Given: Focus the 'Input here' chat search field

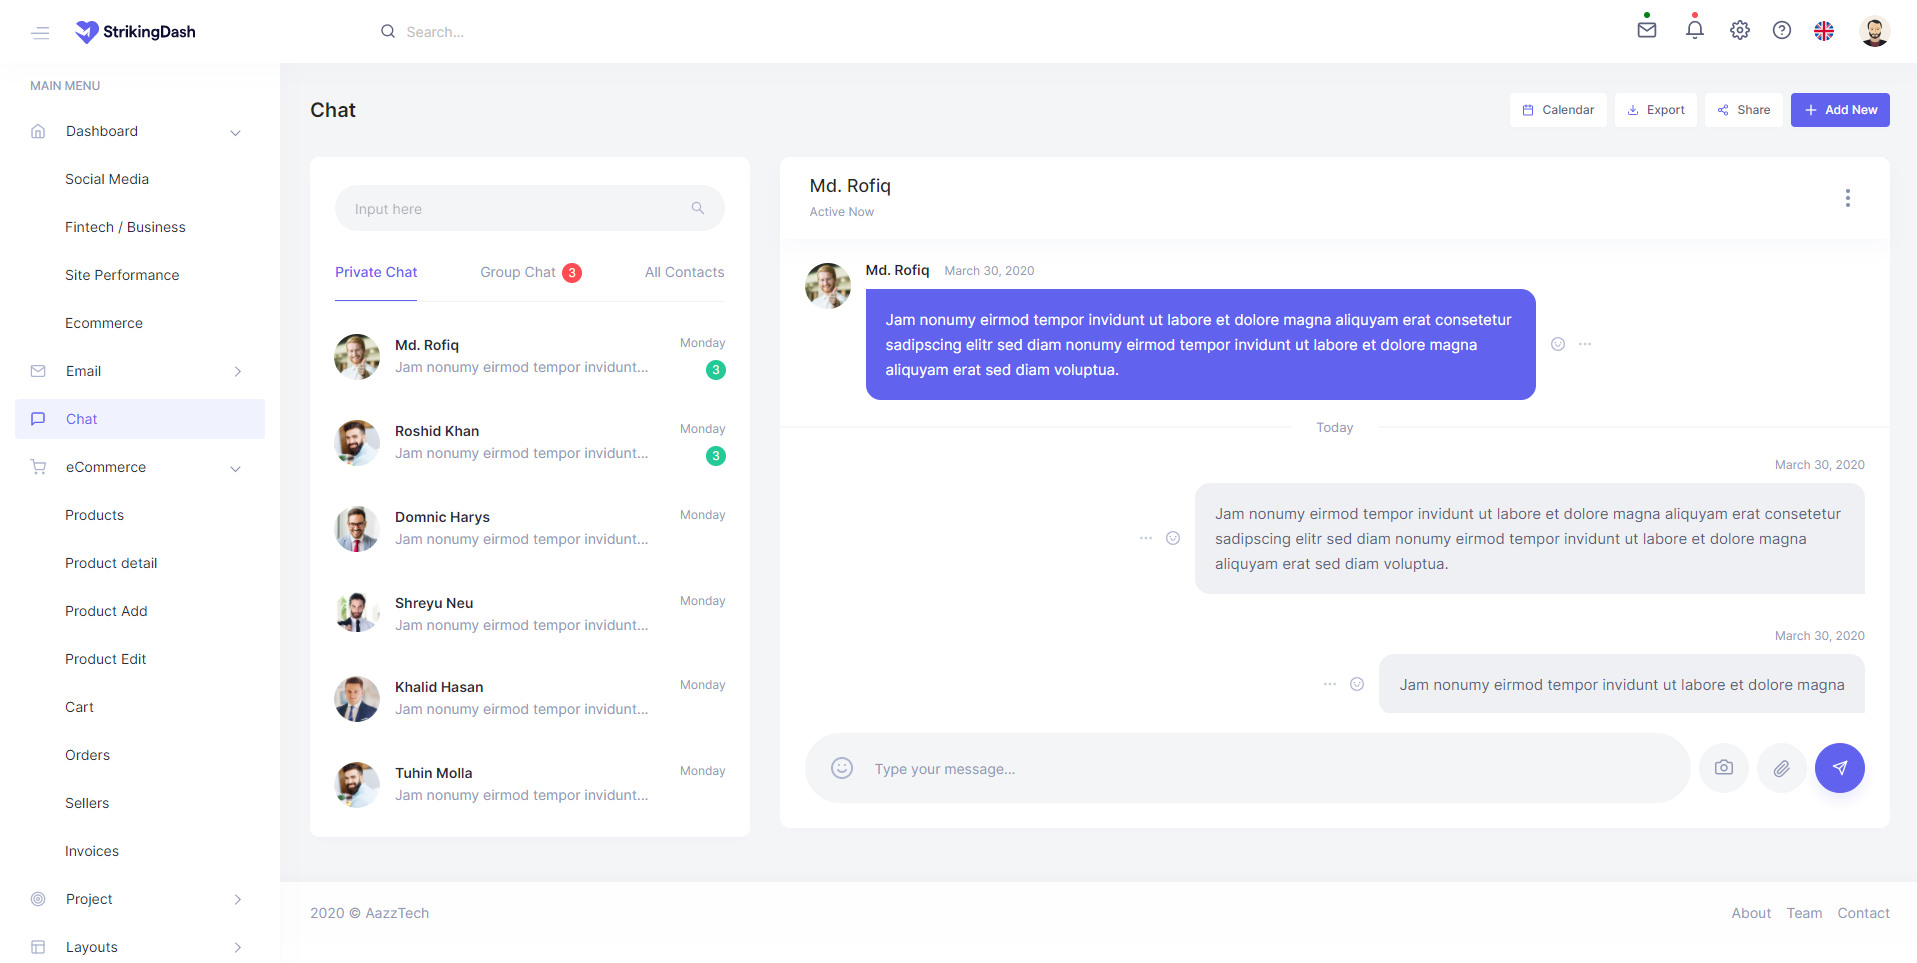Looking at the screenshot, I should click(x=530, y=208).
